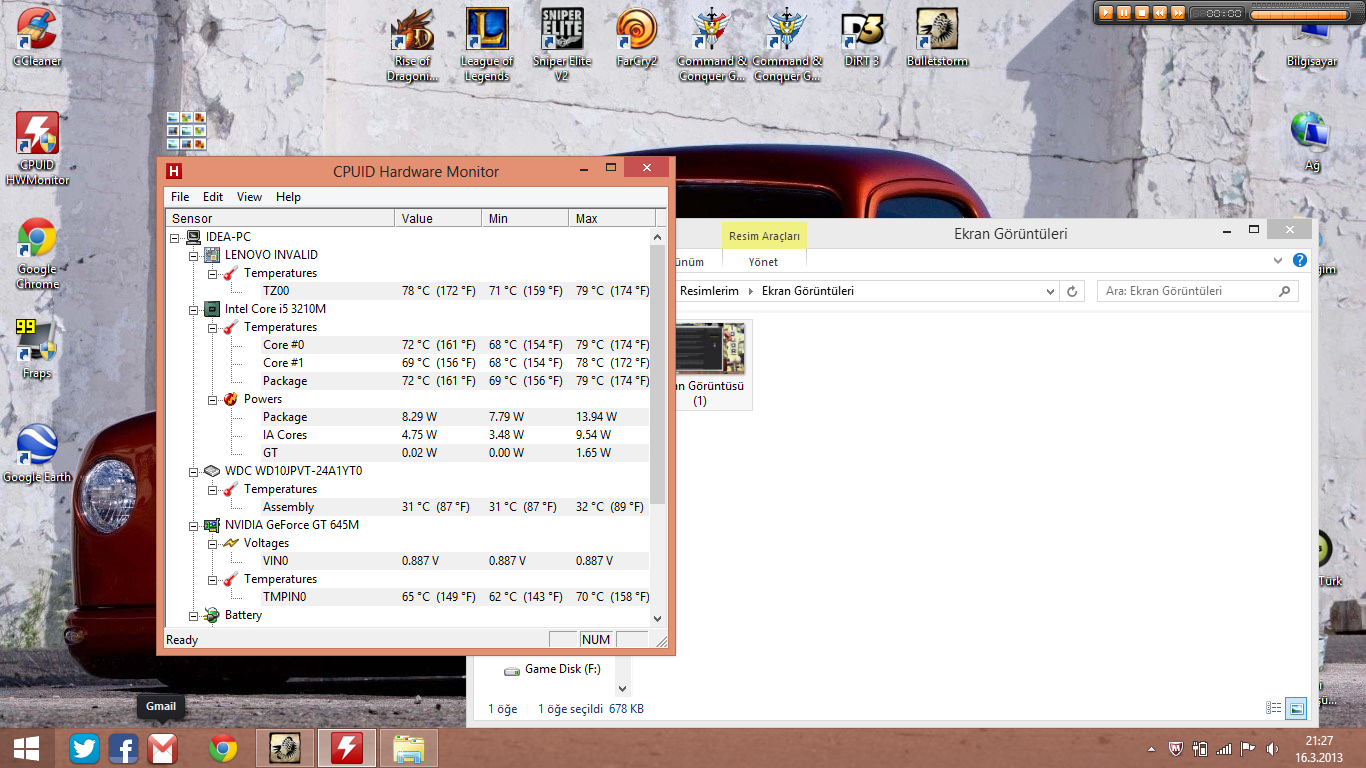Open Sniper Elite V2 shortcut
This screenshot has height=768, width=1366.
tap(562, 45)
